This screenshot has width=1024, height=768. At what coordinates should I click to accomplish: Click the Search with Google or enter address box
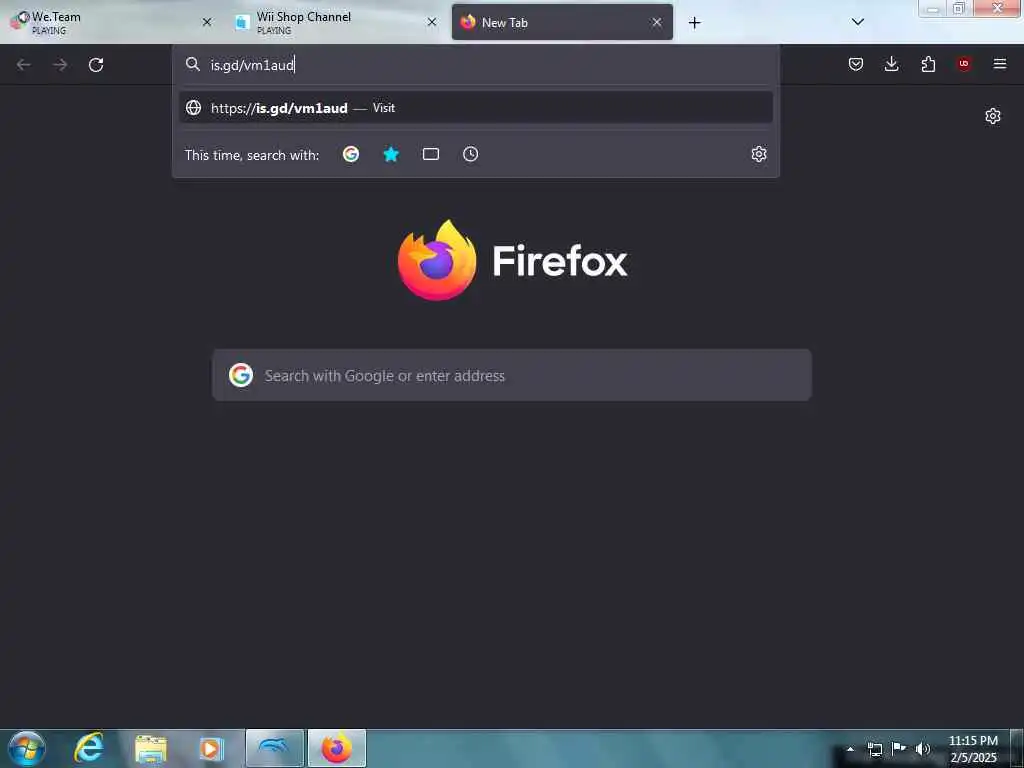pyautogui.click(x=512, y=375)
